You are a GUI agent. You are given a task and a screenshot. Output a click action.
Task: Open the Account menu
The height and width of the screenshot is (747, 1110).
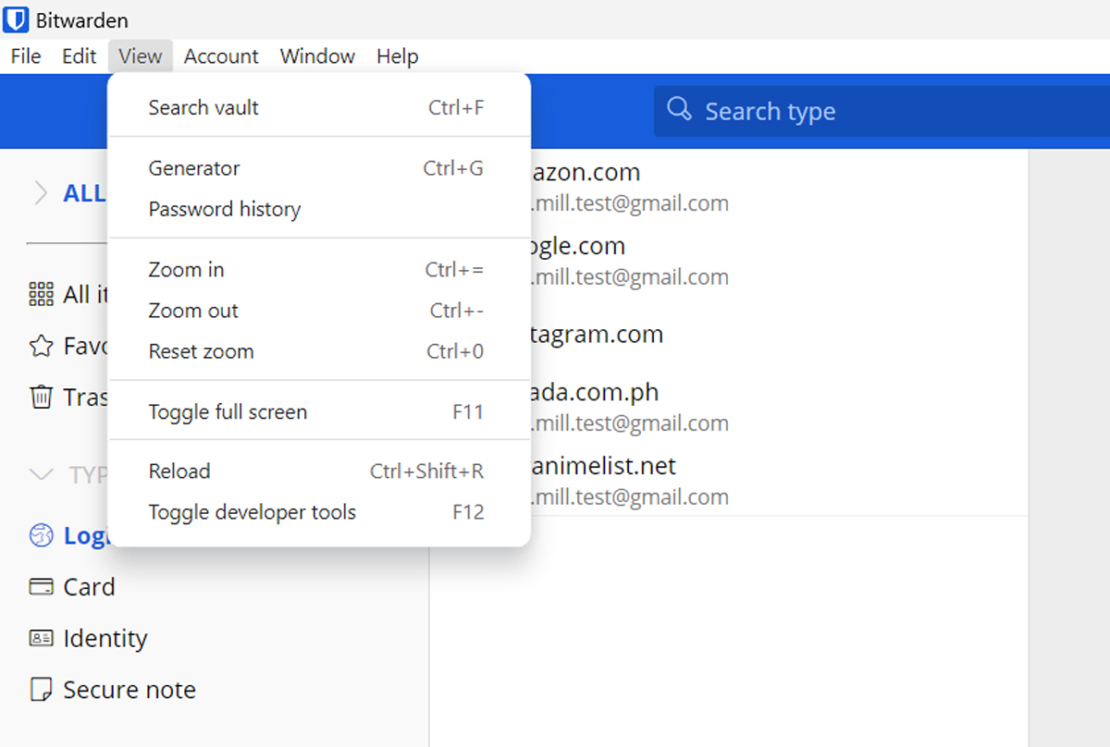221,56
